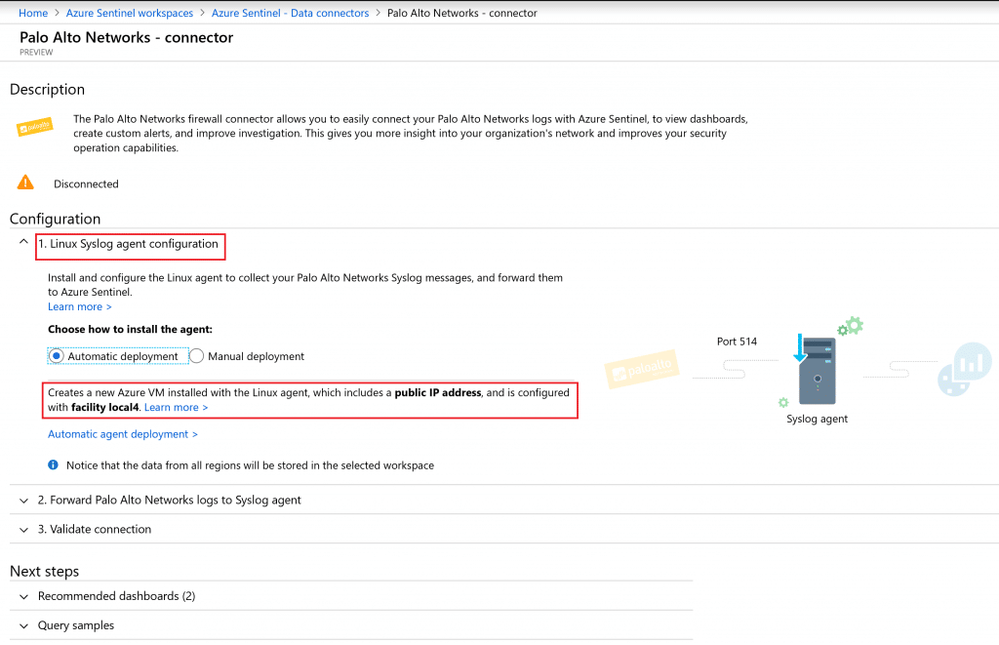Screen dimensions: 999x645
Task: Select the Manual deployment radio button
Action: pos(197,356)
